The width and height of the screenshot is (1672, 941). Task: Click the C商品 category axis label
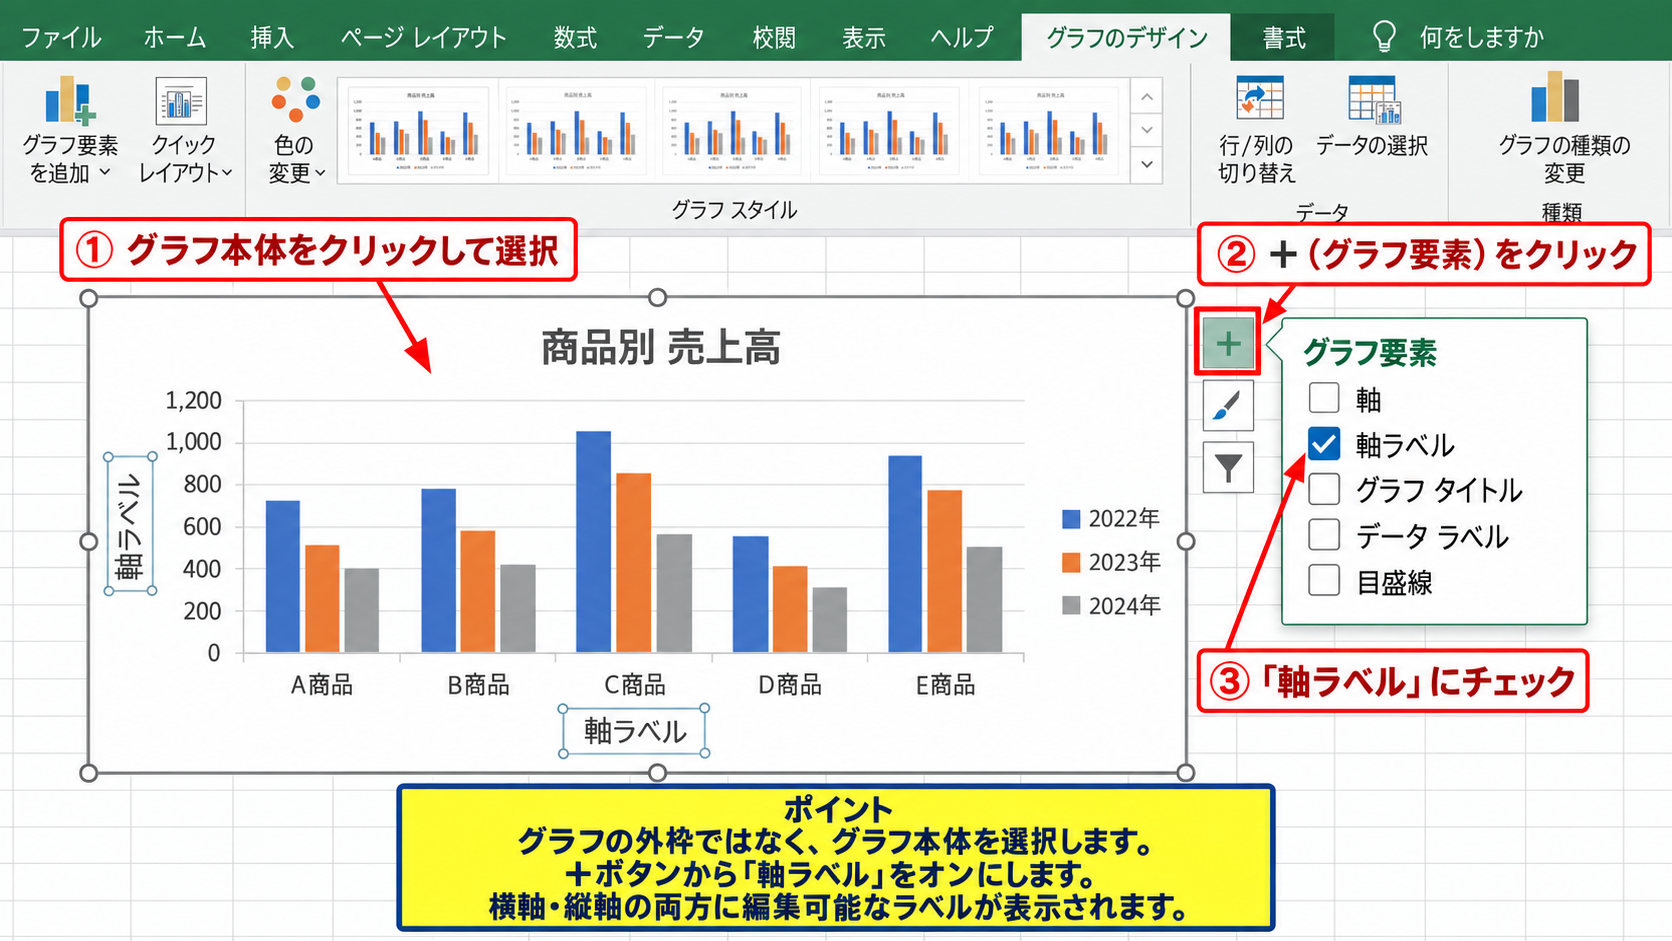coord(635,685)
